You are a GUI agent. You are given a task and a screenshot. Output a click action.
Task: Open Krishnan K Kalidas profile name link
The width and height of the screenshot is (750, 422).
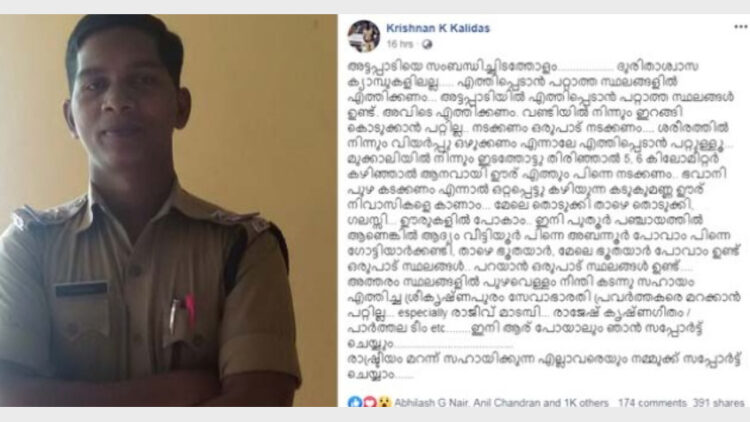click(x=438, y=28)
